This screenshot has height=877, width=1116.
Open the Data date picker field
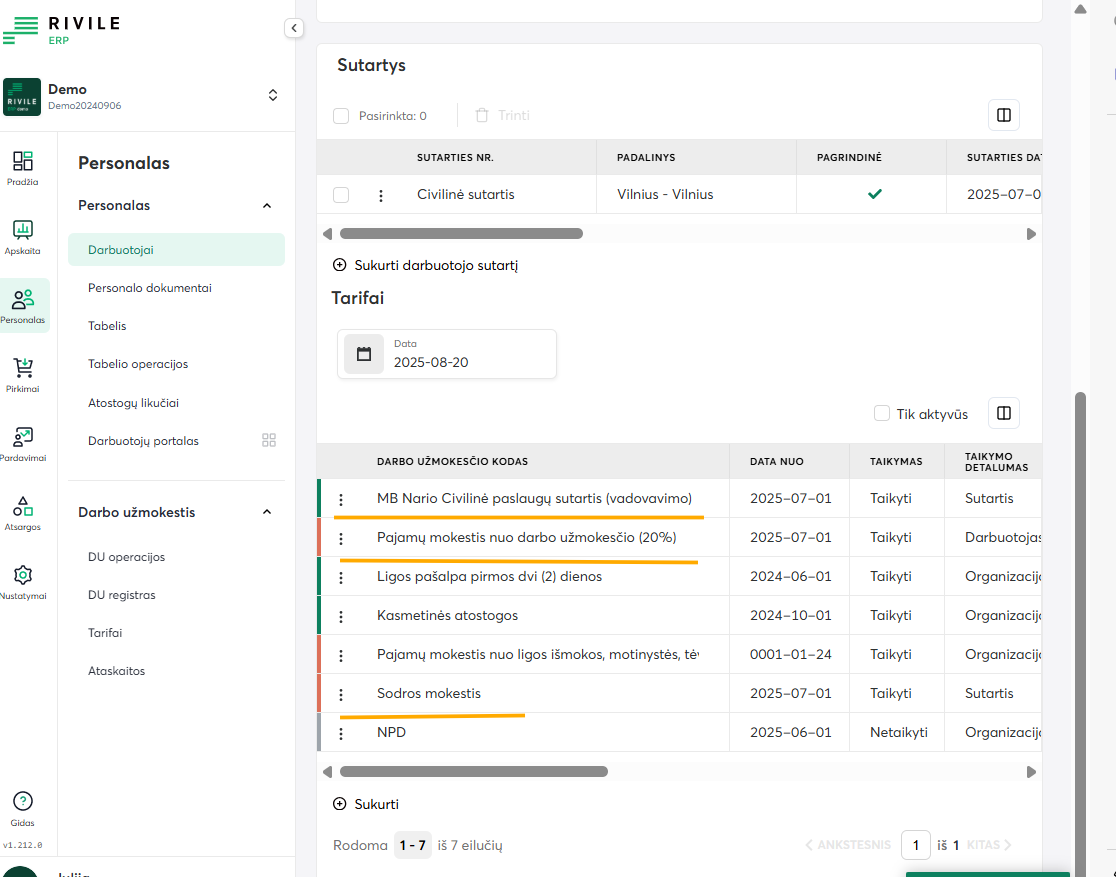447,354
